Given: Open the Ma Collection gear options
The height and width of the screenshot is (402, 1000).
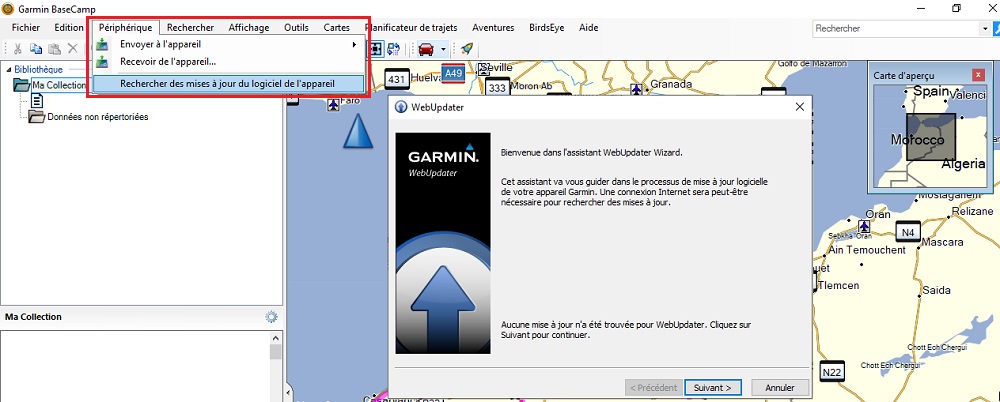Looking at the screenshot, I should click(272, 316).
